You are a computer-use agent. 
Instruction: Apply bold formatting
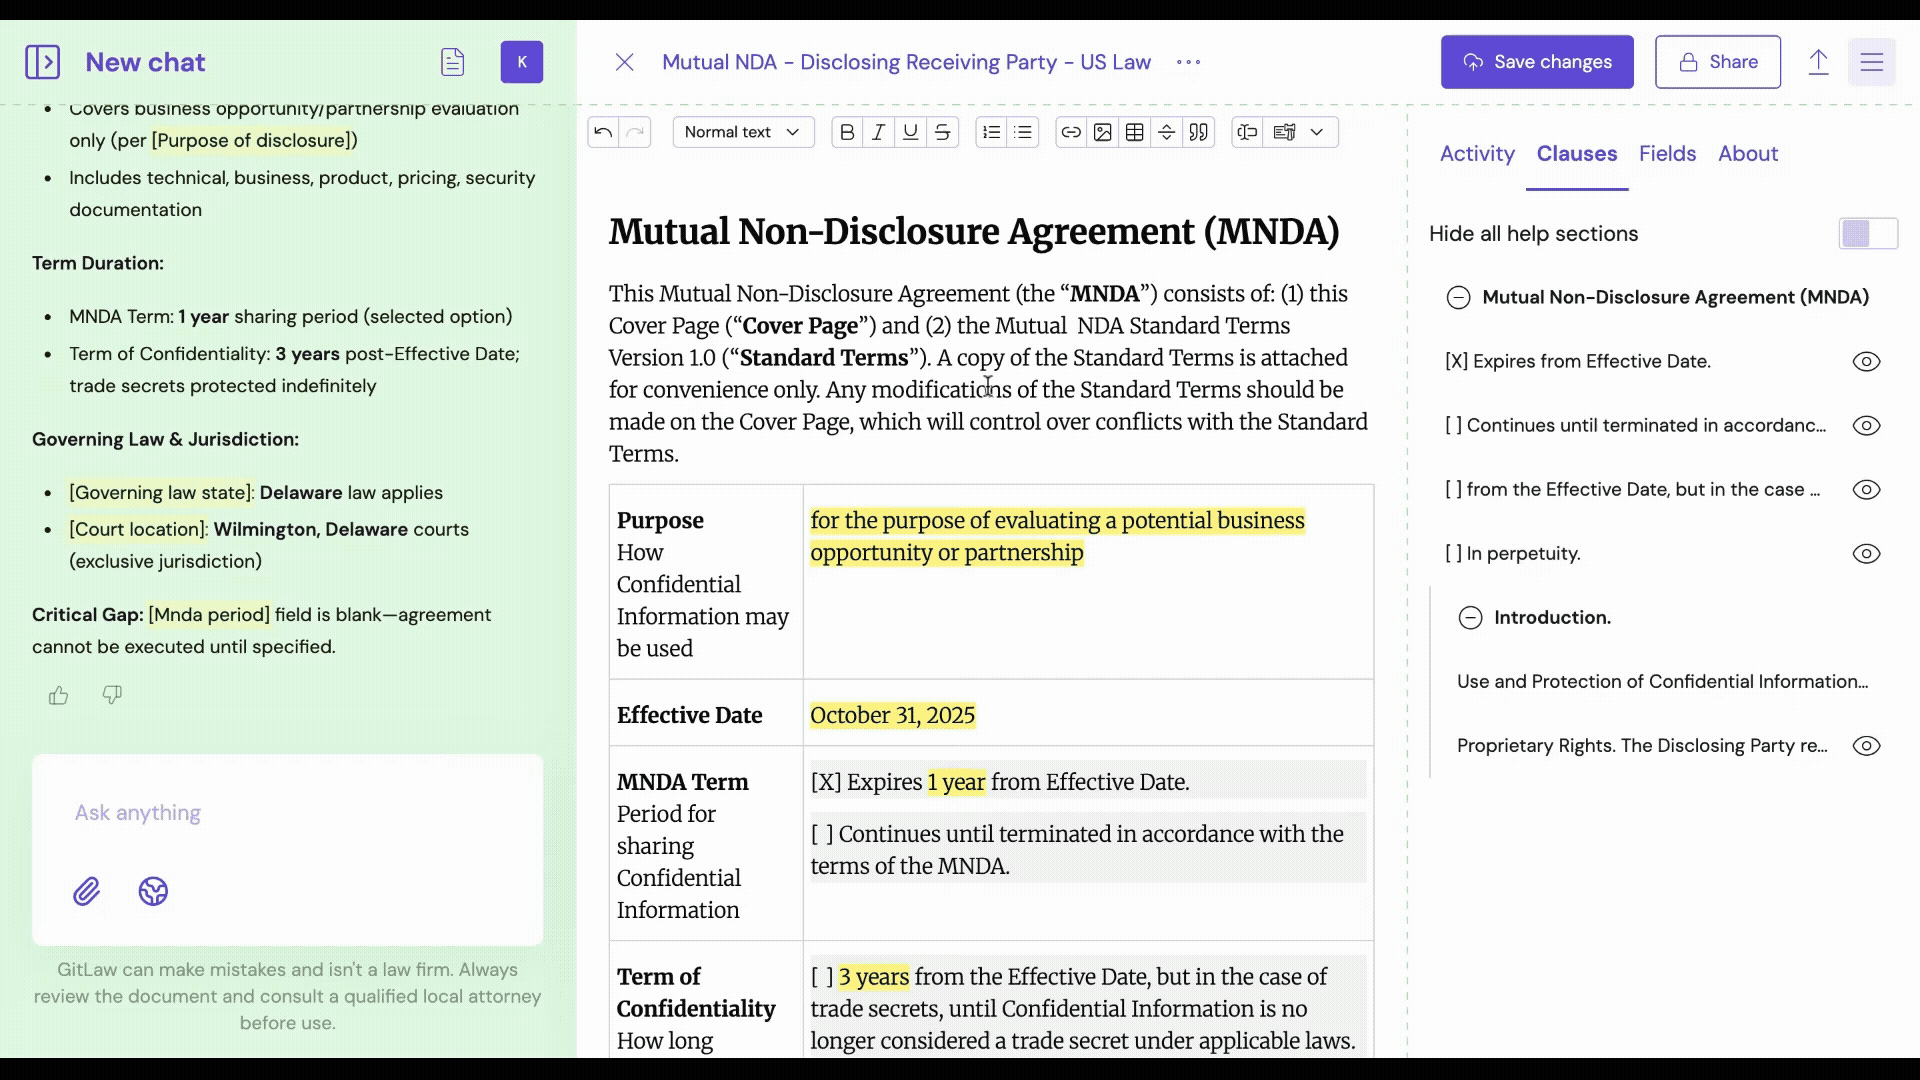point(847,132)
